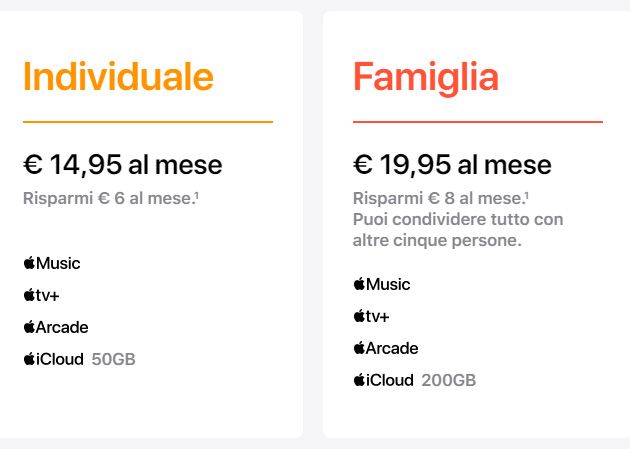The height and width of the screenshot is (449, 630).
Task: Click the Puoi condividere tutto description text
Action: (458, 219)
